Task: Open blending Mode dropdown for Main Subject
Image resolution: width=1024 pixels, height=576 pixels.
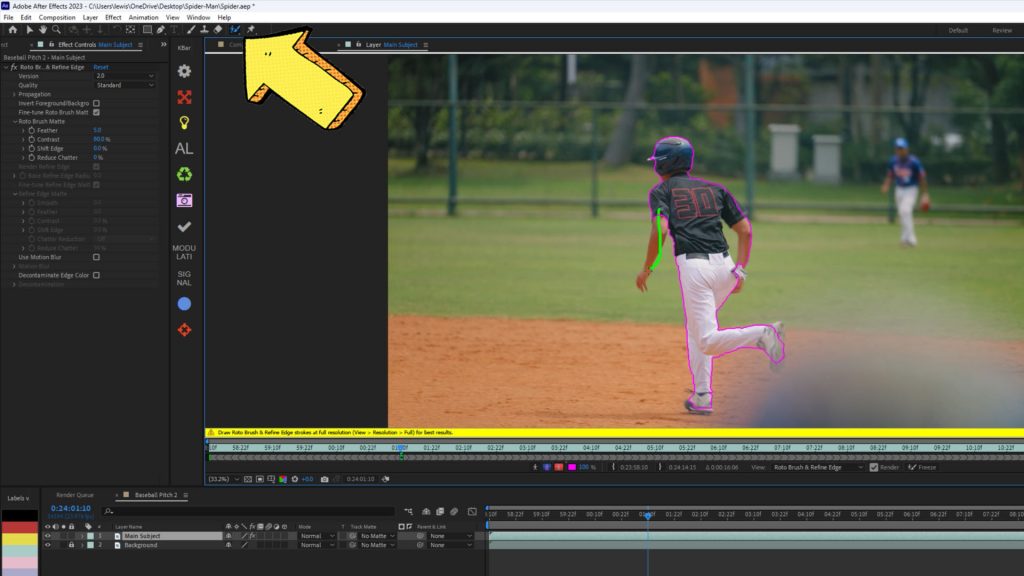Action: click(317, 536)
